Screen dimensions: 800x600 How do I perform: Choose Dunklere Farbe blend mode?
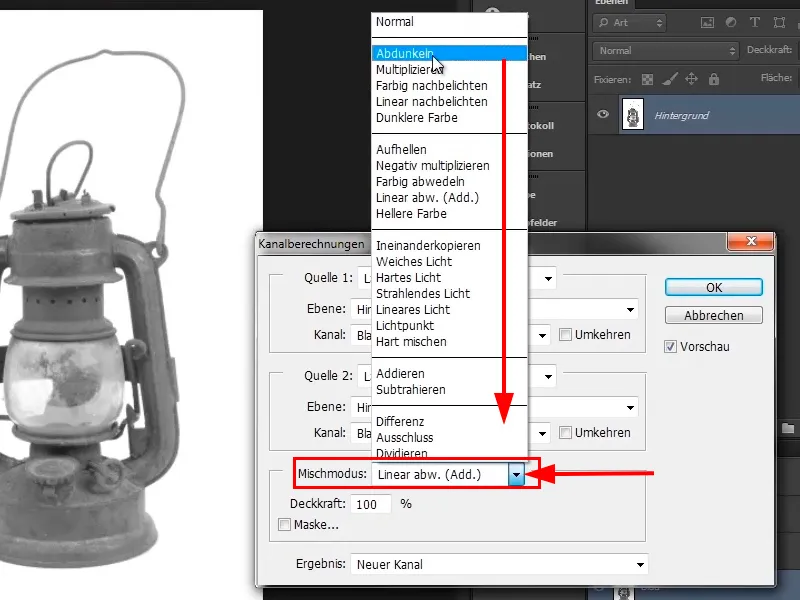[x=449, y=118]
